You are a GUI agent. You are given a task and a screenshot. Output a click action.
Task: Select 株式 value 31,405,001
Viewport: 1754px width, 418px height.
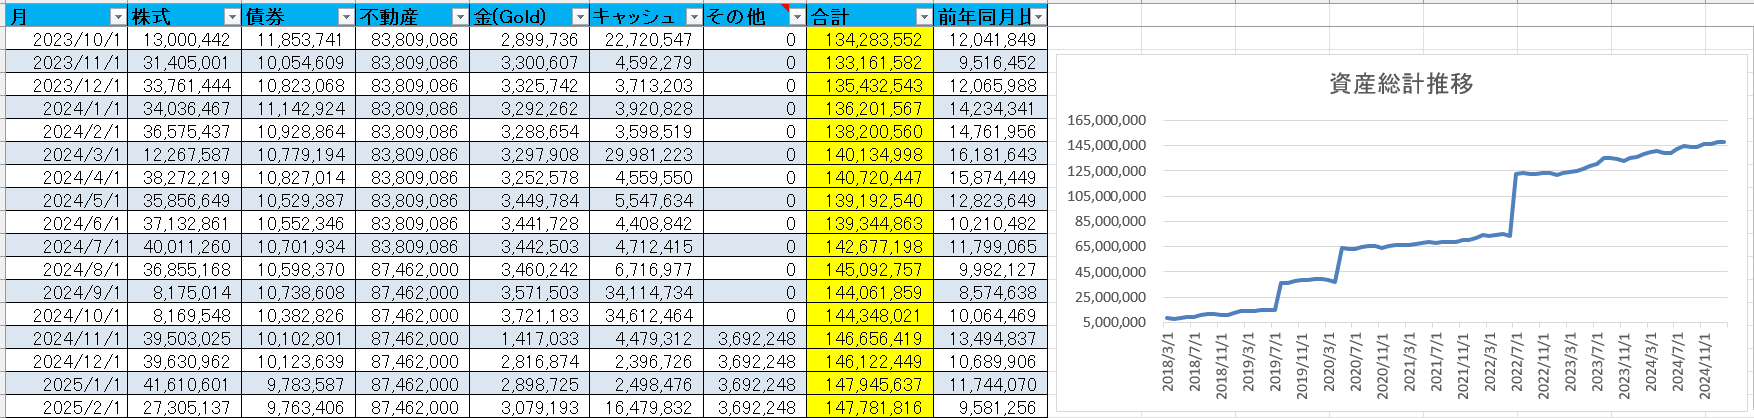point(185,63)
